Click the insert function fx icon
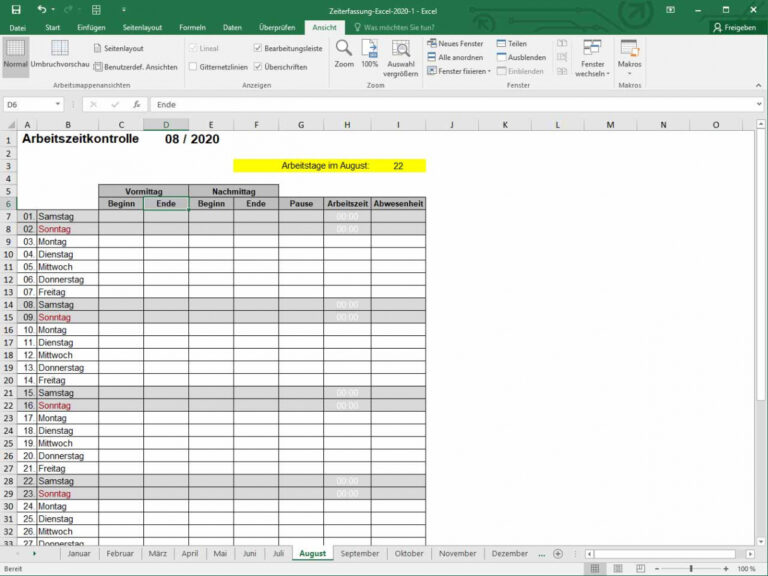Viewport: 768px width, 576px height. (135, 104)
